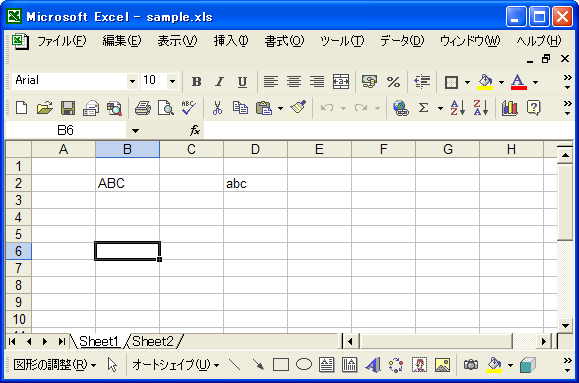The image size is (579, 383).
Task: Center cell text horizontally
Action: click(294, 82)
